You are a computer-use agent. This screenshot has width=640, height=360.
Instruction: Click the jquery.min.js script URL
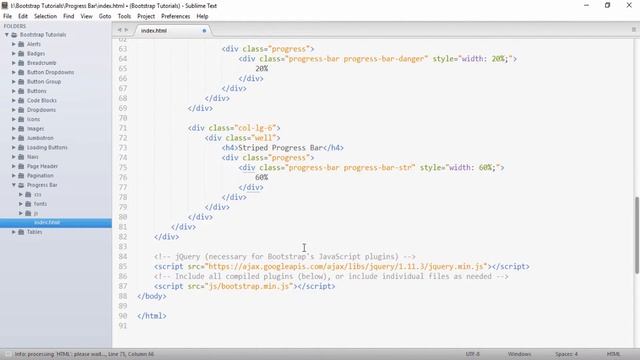pos(347,267)
